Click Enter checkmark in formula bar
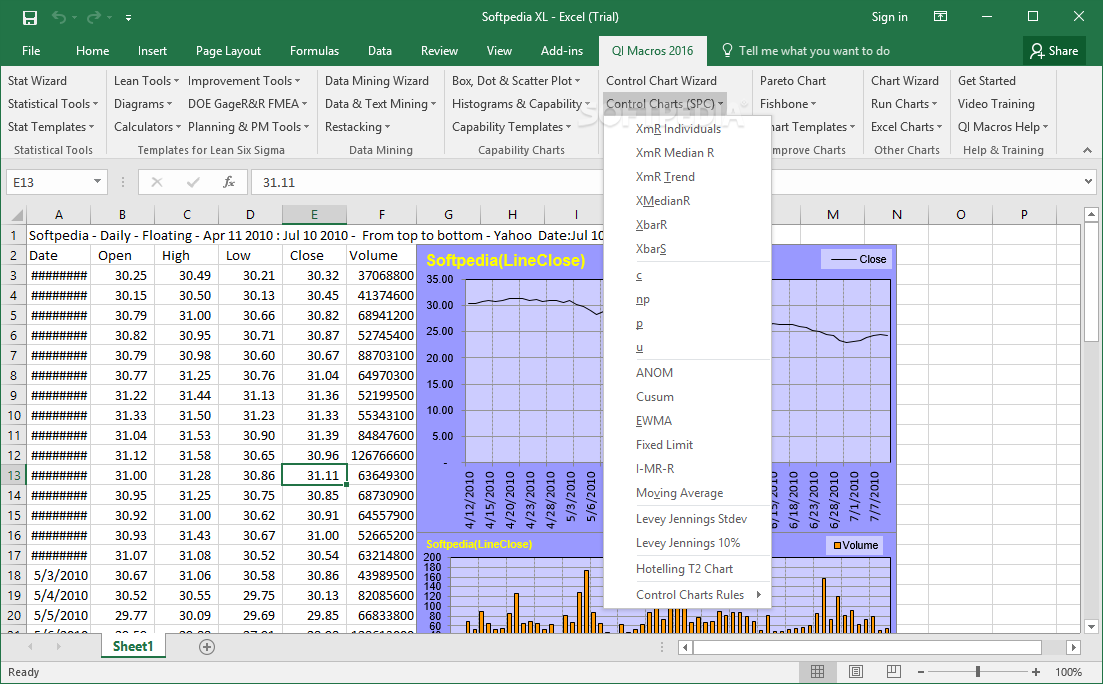This screenshot has height=684, width=1103. (193, 182)
